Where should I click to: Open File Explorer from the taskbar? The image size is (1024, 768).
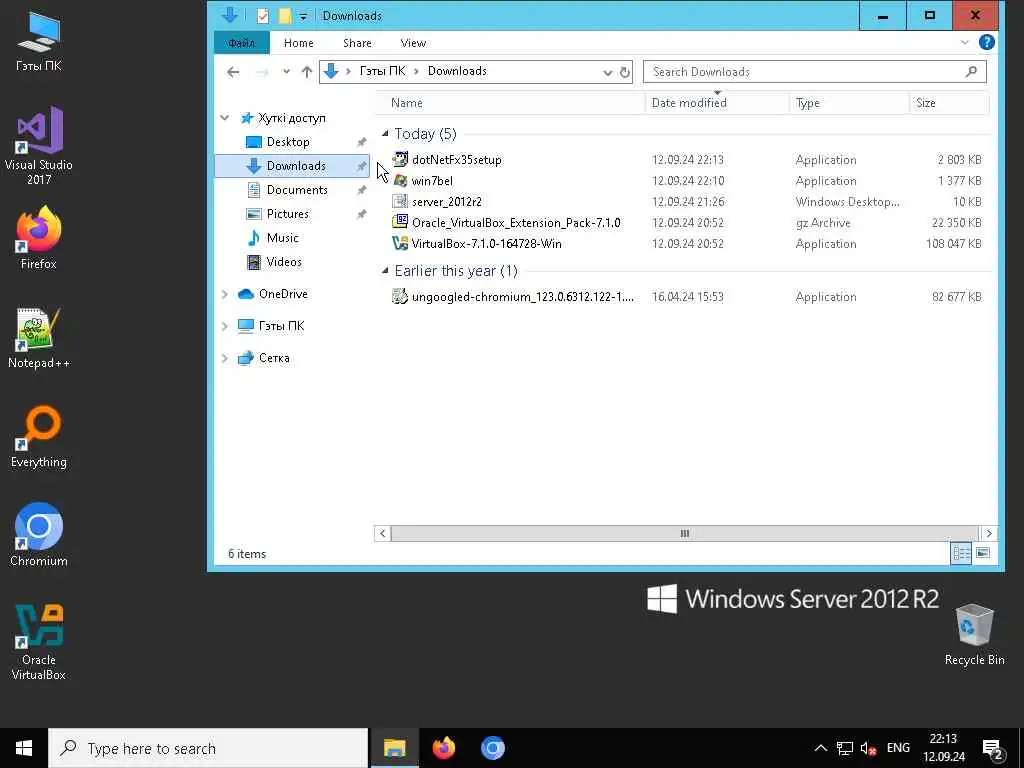click(x=394, y=748)
